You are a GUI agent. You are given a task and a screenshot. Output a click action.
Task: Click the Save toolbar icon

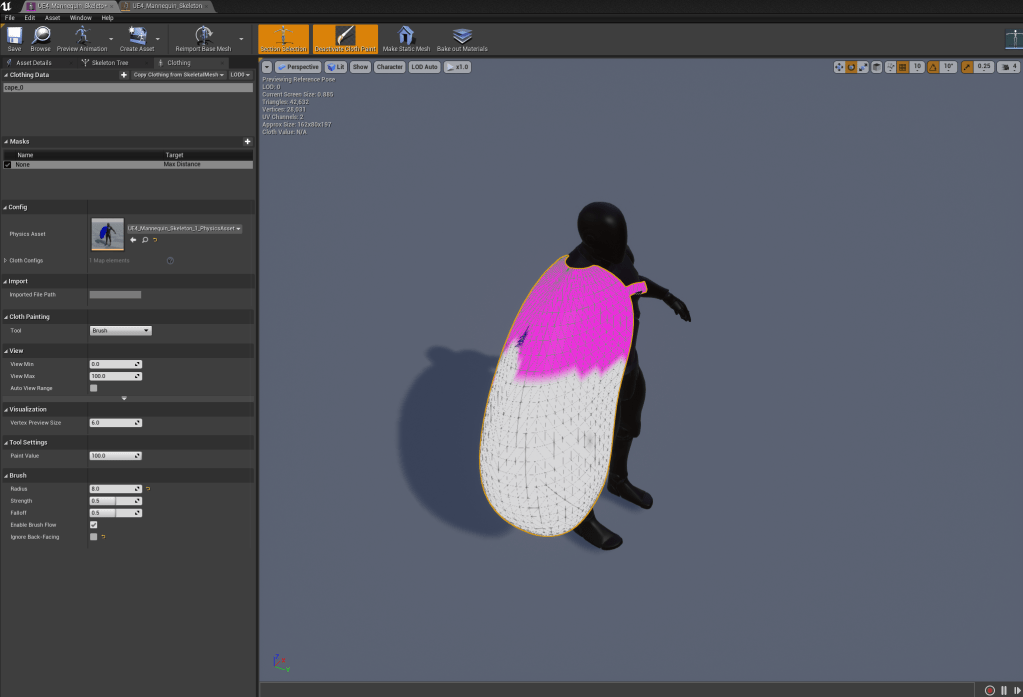pos(14,38)
